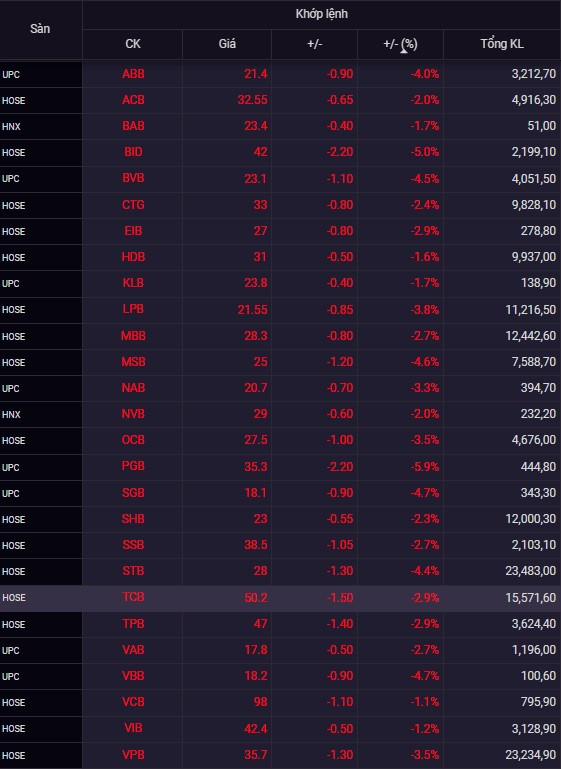
Task: Click the +/- column header
Action: (314, 44)
